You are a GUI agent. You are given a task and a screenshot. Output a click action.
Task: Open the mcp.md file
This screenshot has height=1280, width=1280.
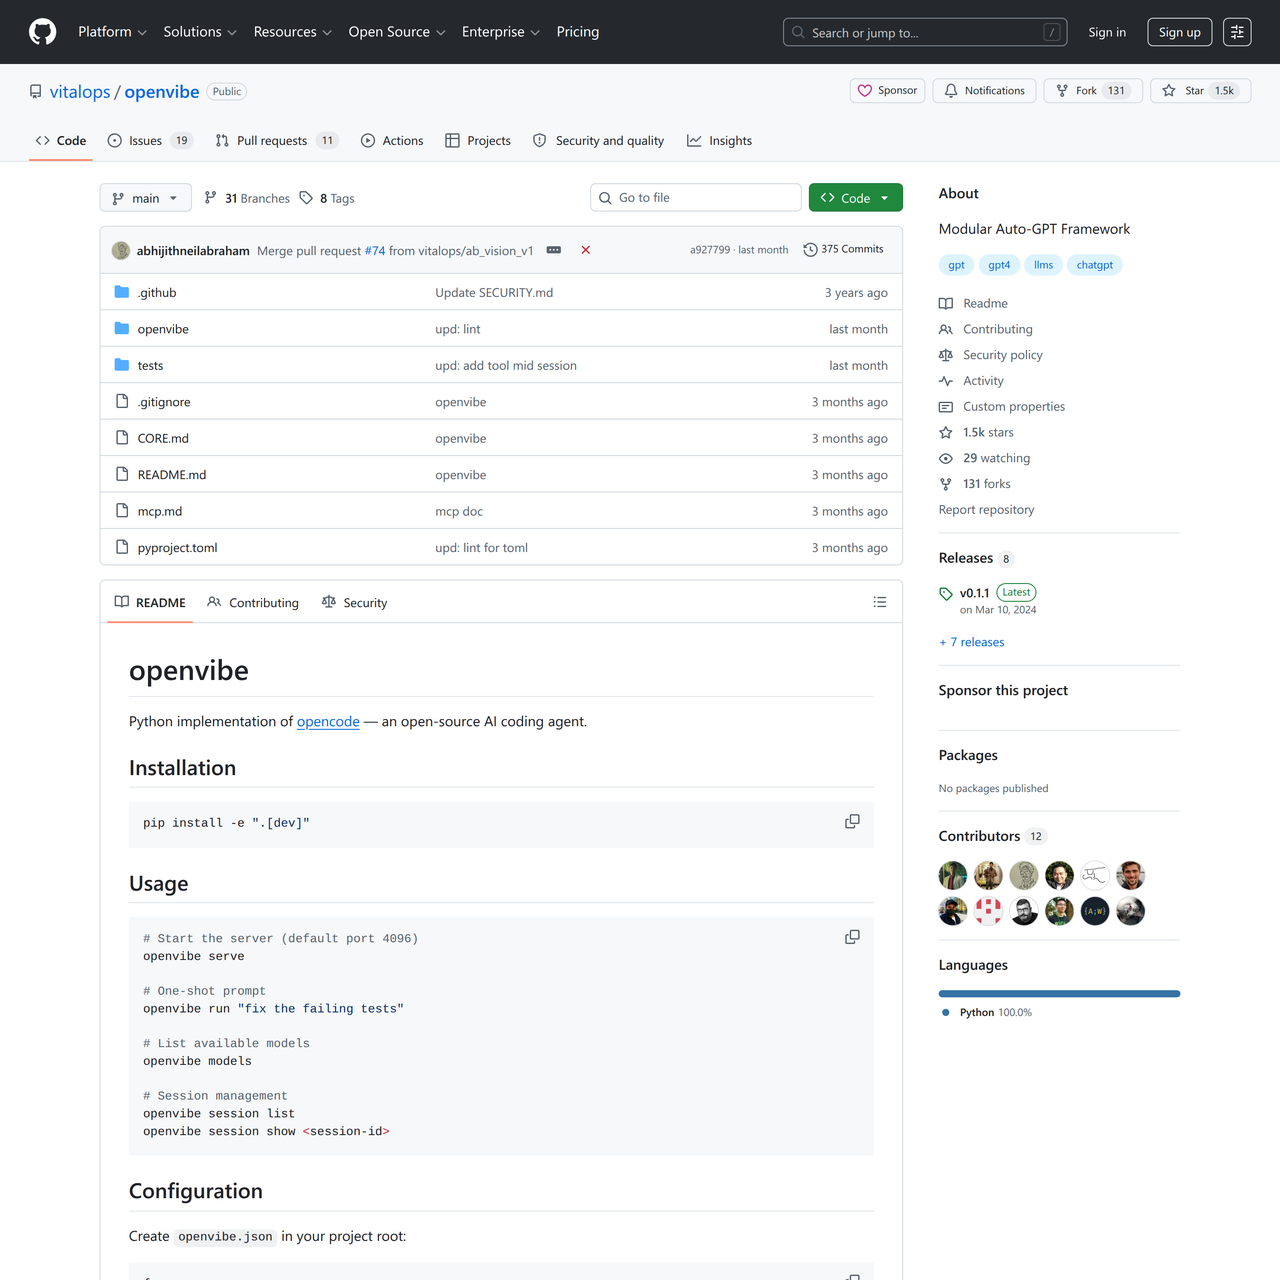coord(160,512)
